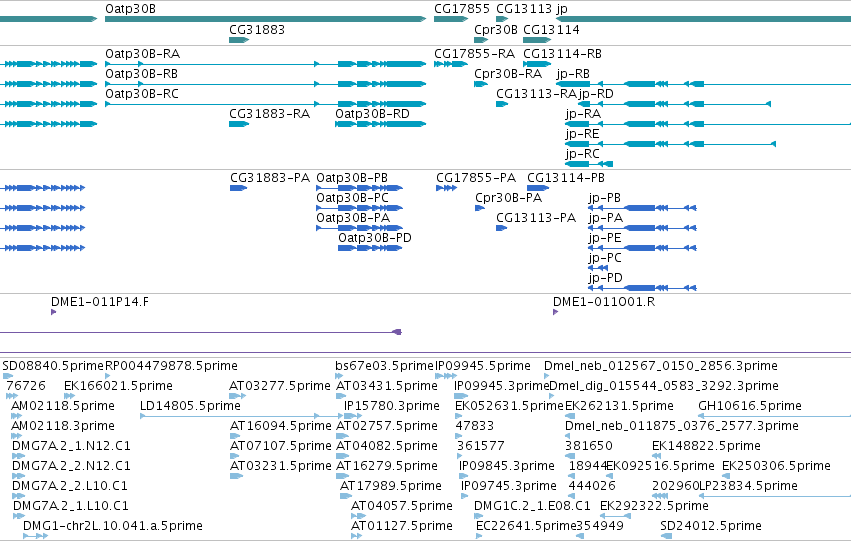The height and width of the screenshot is (541, 851).
Task: Click the Oatp30B-PC protein feature
Action: 359,208
